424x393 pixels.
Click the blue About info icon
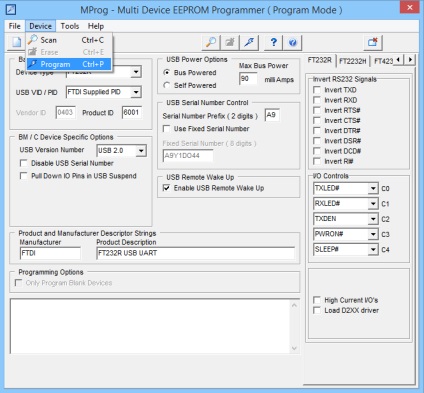(292, 42)
